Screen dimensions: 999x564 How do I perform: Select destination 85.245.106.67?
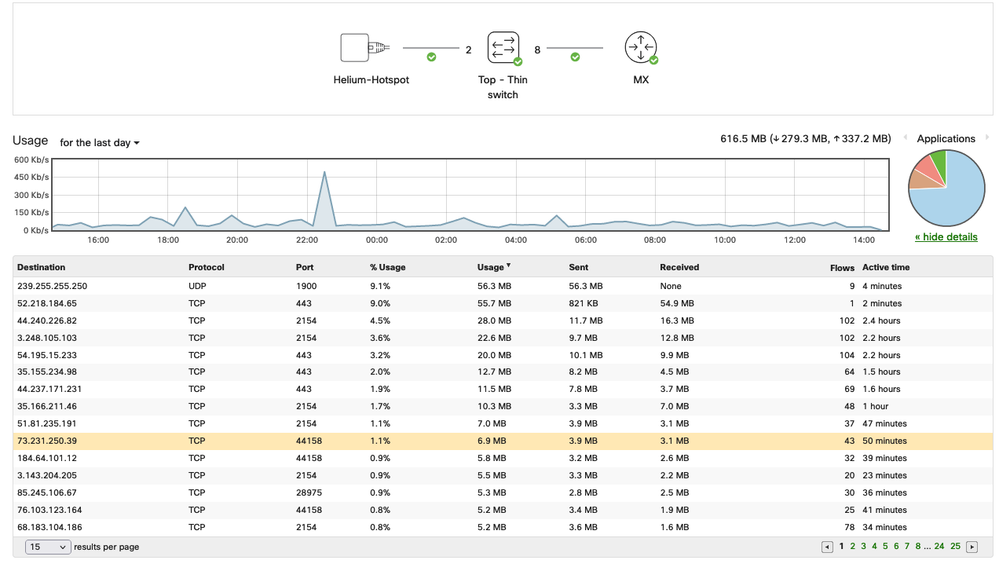pos(47,492)
